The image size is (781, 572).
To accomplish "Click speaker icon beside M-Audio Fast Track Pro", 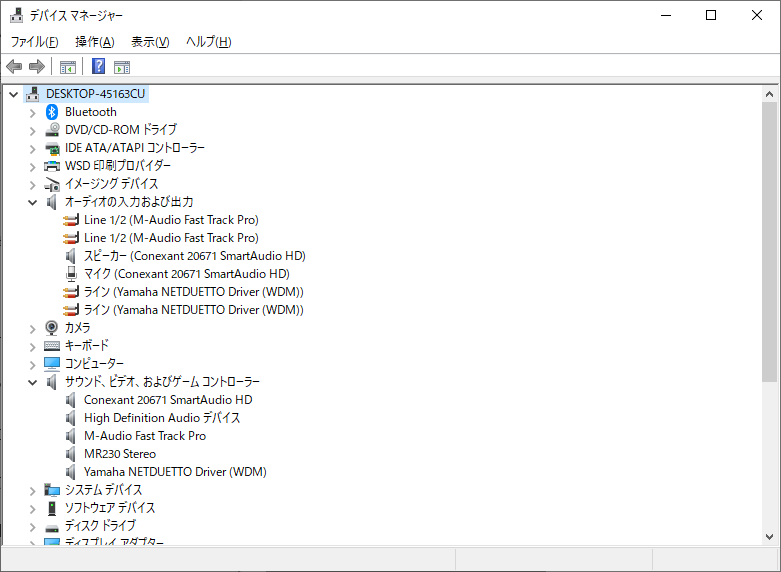I will [71, 435].
